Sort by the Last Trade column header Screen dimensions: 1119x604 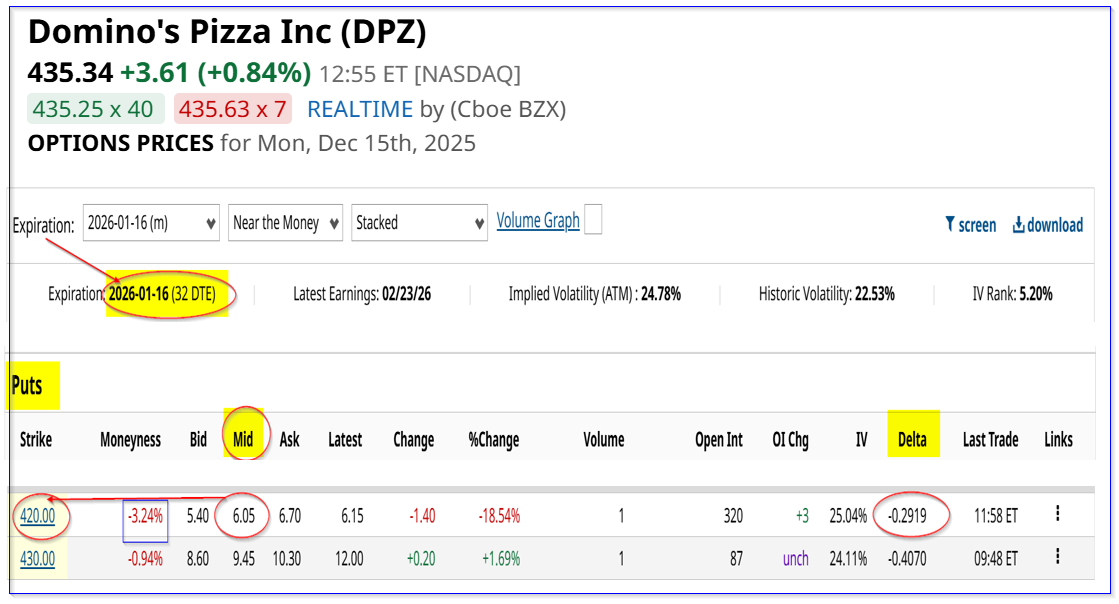(990, 439)
